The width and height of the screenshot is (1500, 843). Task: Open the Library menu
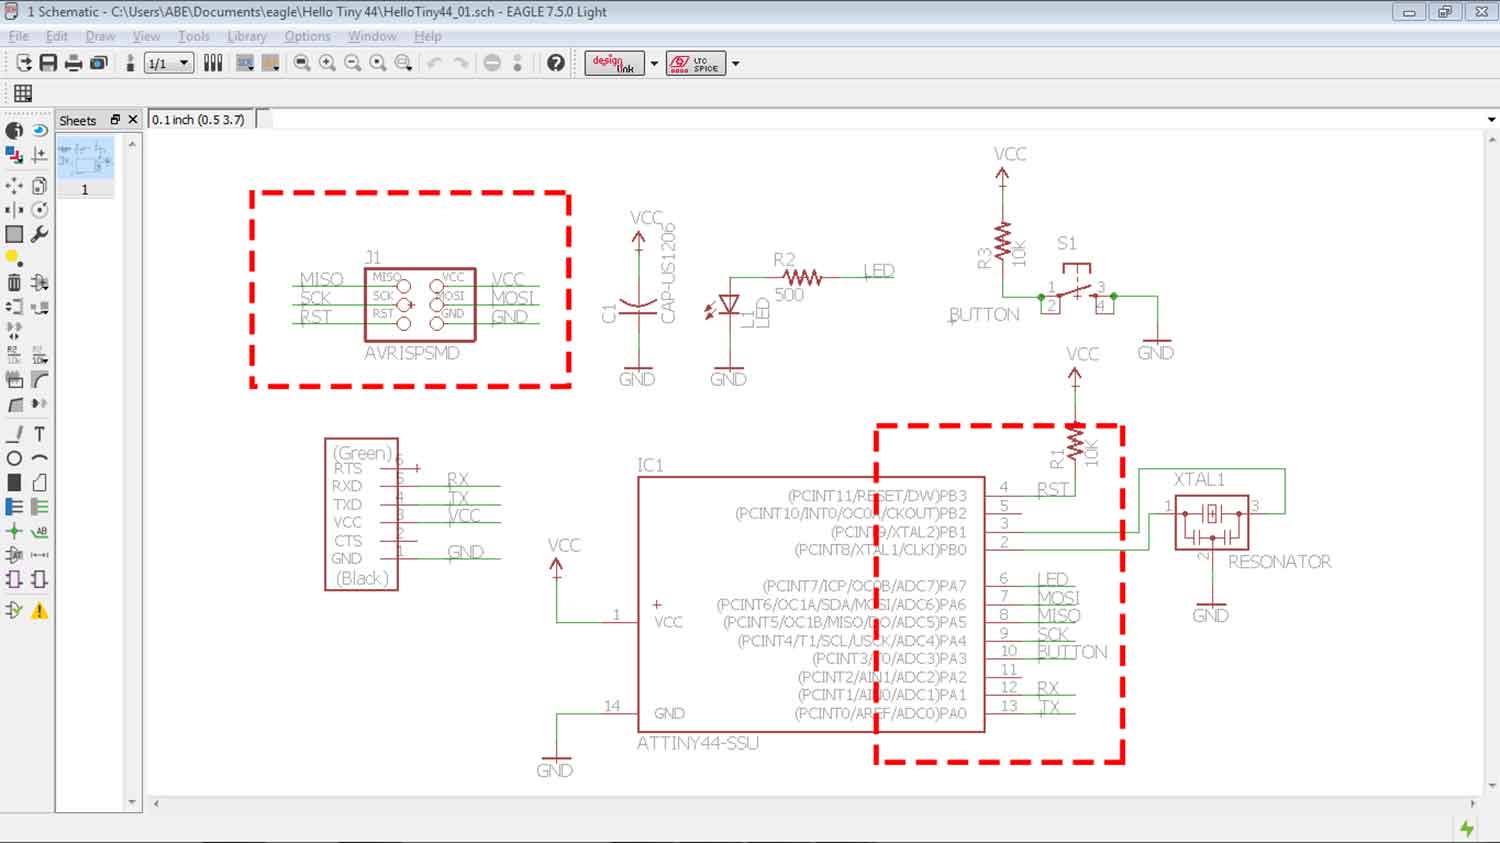(246, 36)
